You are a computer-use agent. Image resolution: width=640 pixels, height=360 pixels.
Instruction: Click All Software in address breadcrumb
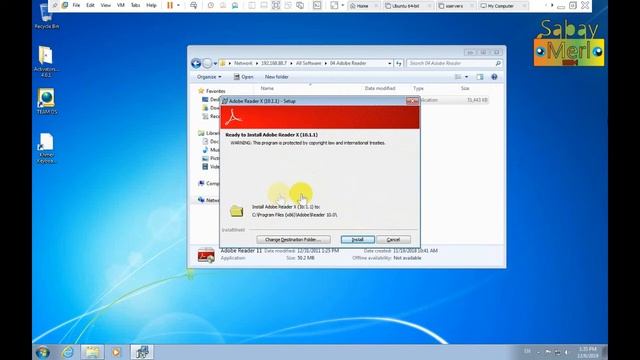click(x=308, y=63)
